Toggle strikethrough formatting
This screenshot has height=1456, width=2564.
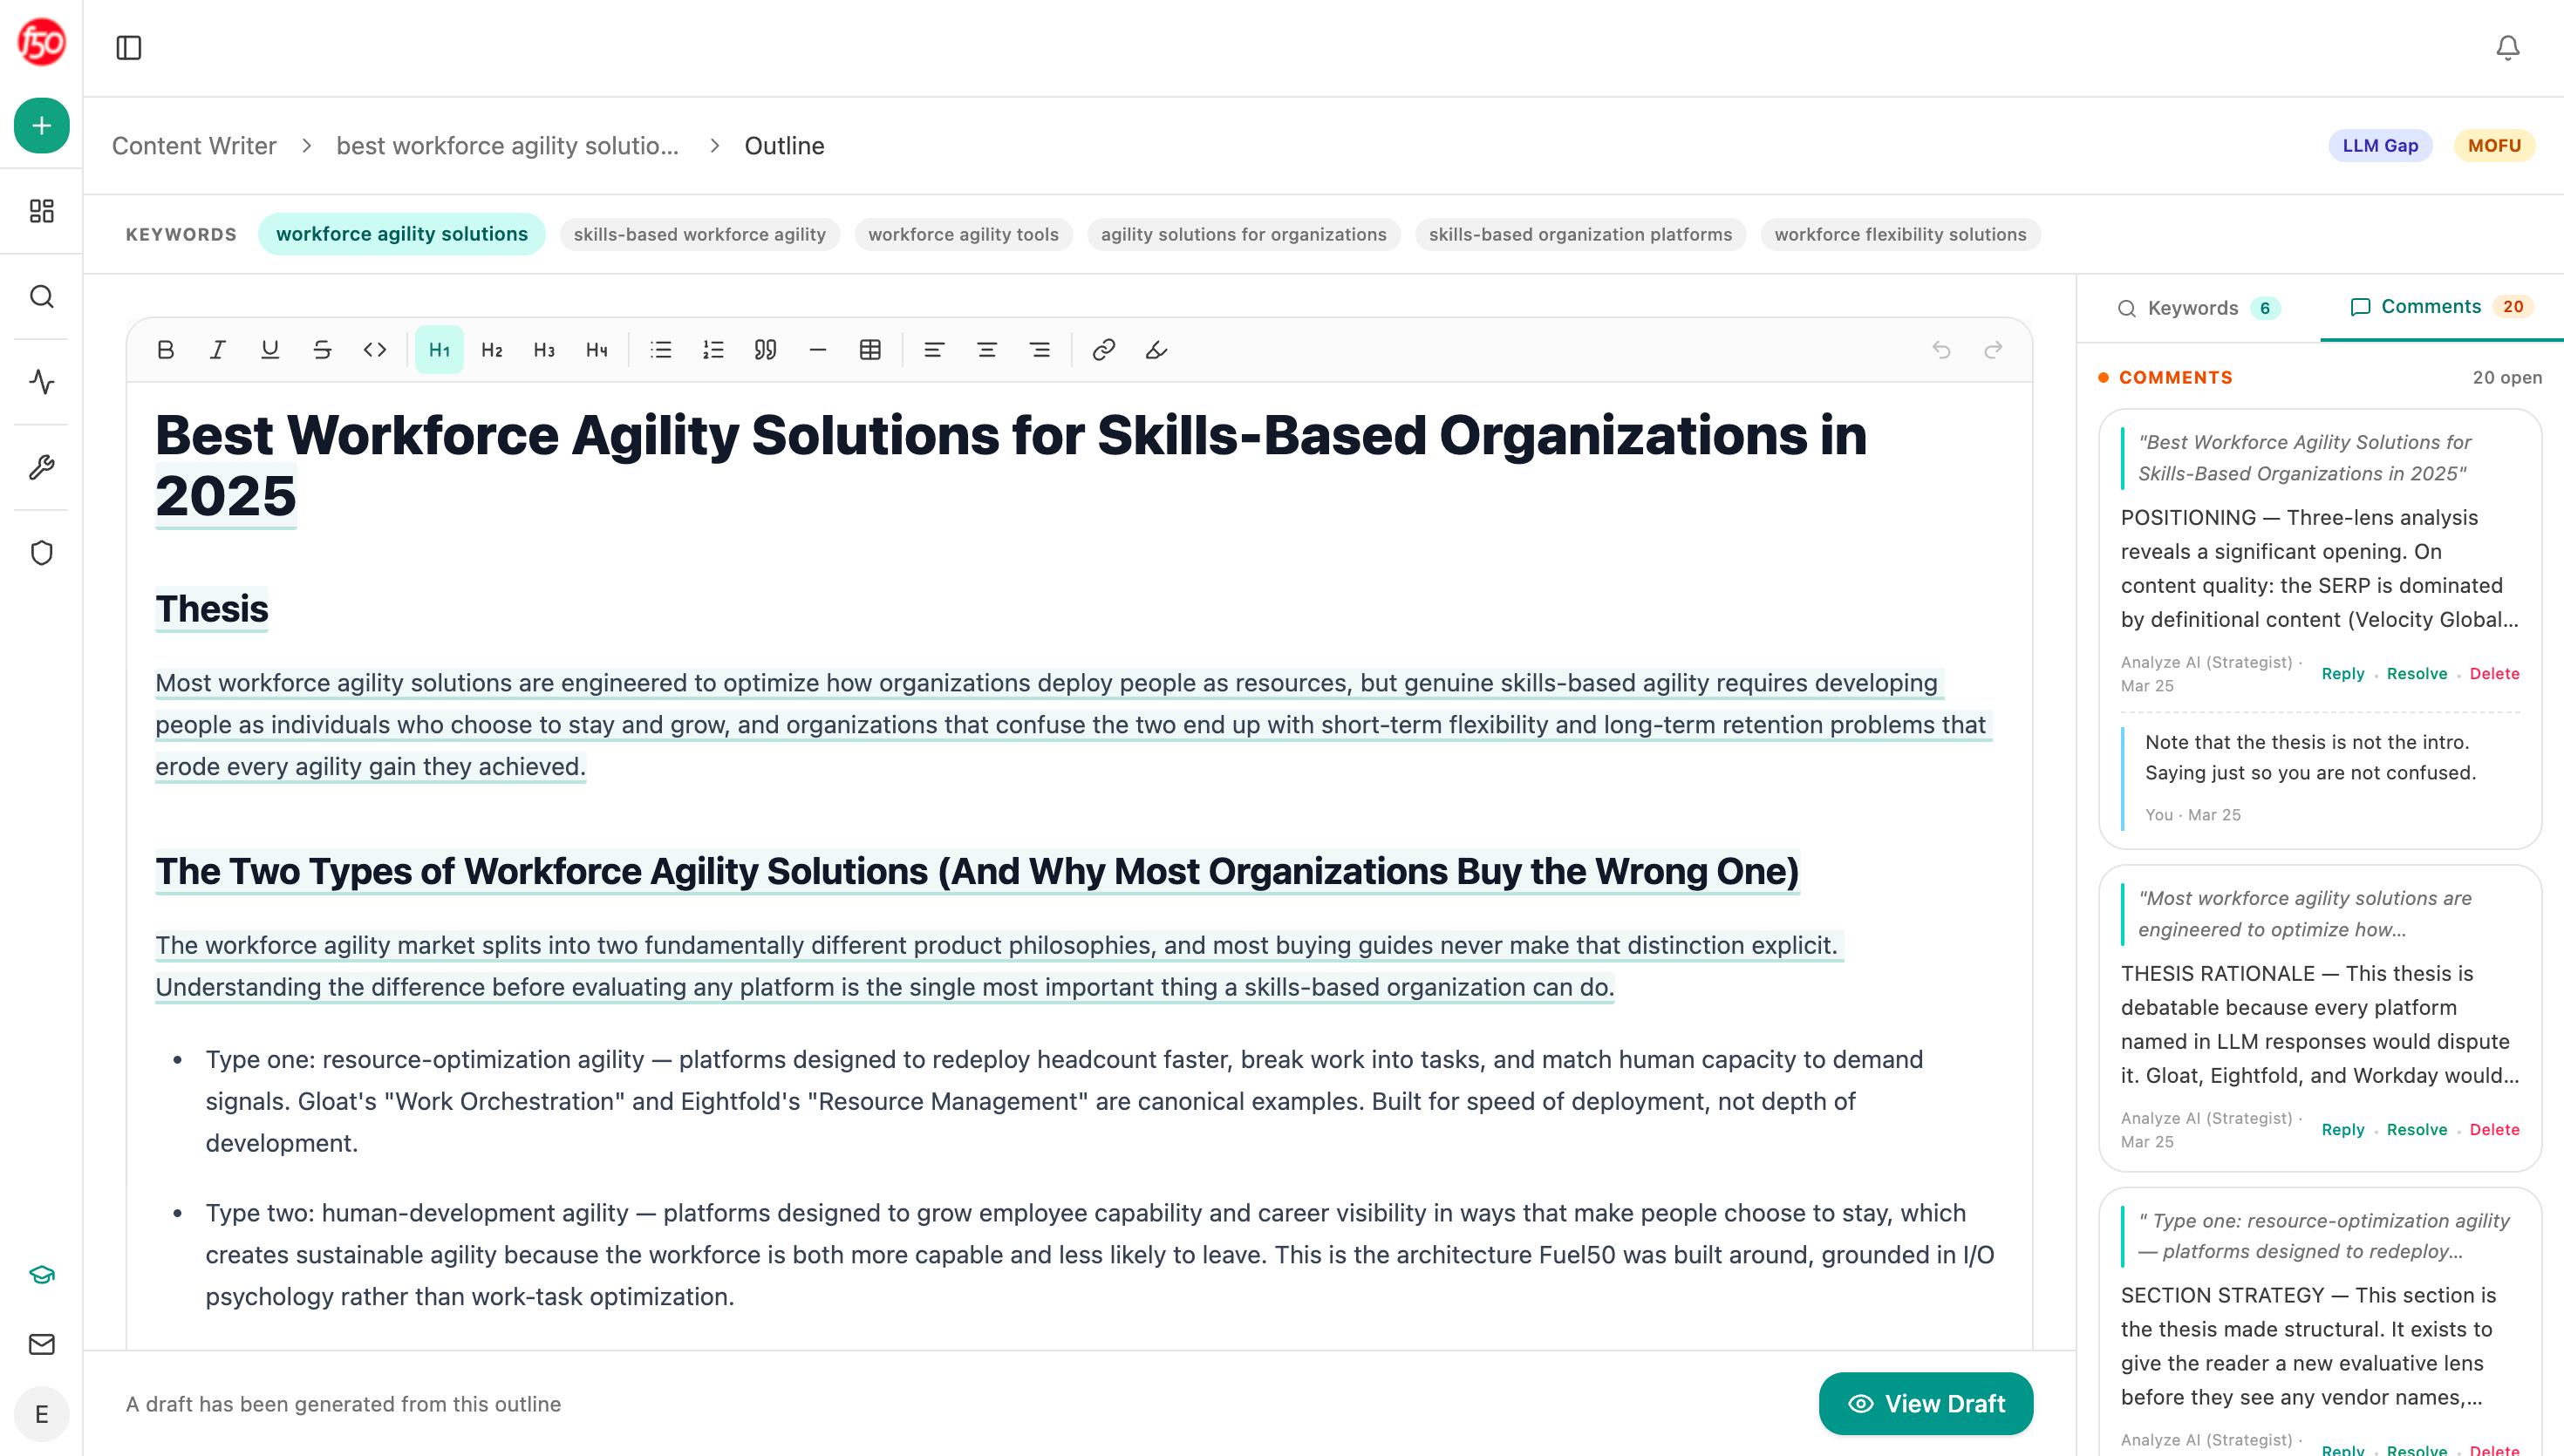click(x=322, y=350)
